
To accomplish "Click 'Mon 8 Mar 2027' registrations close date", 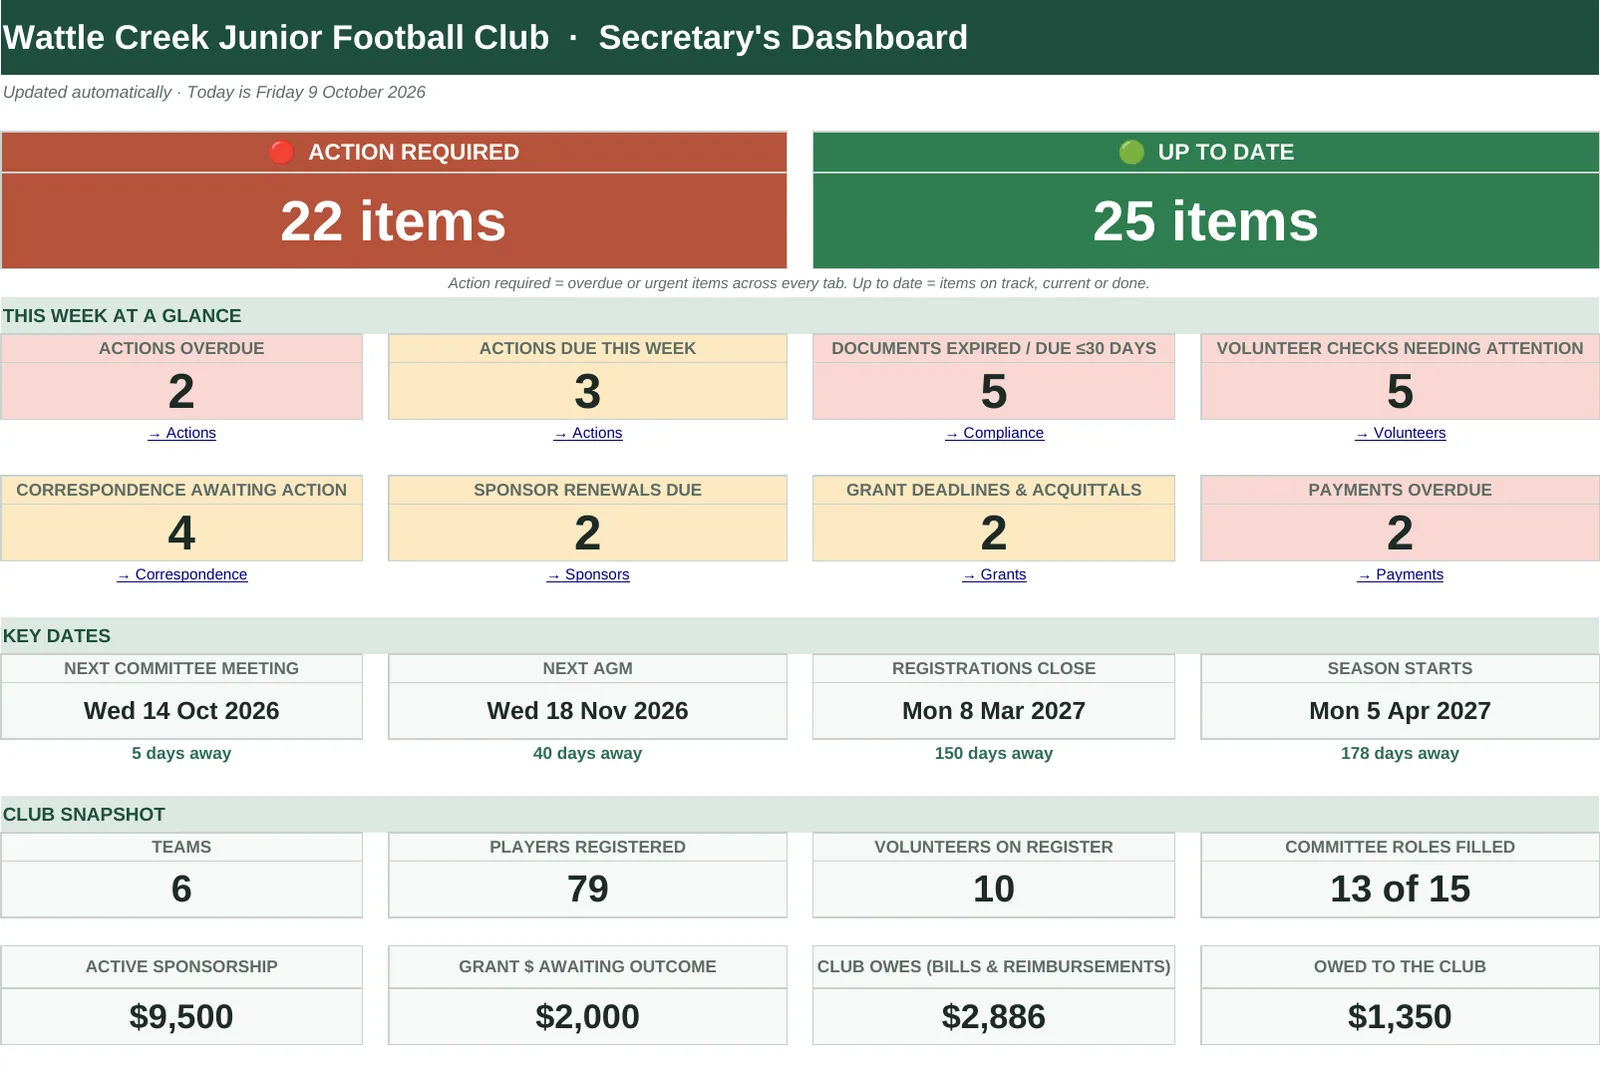I will [994, 711].
